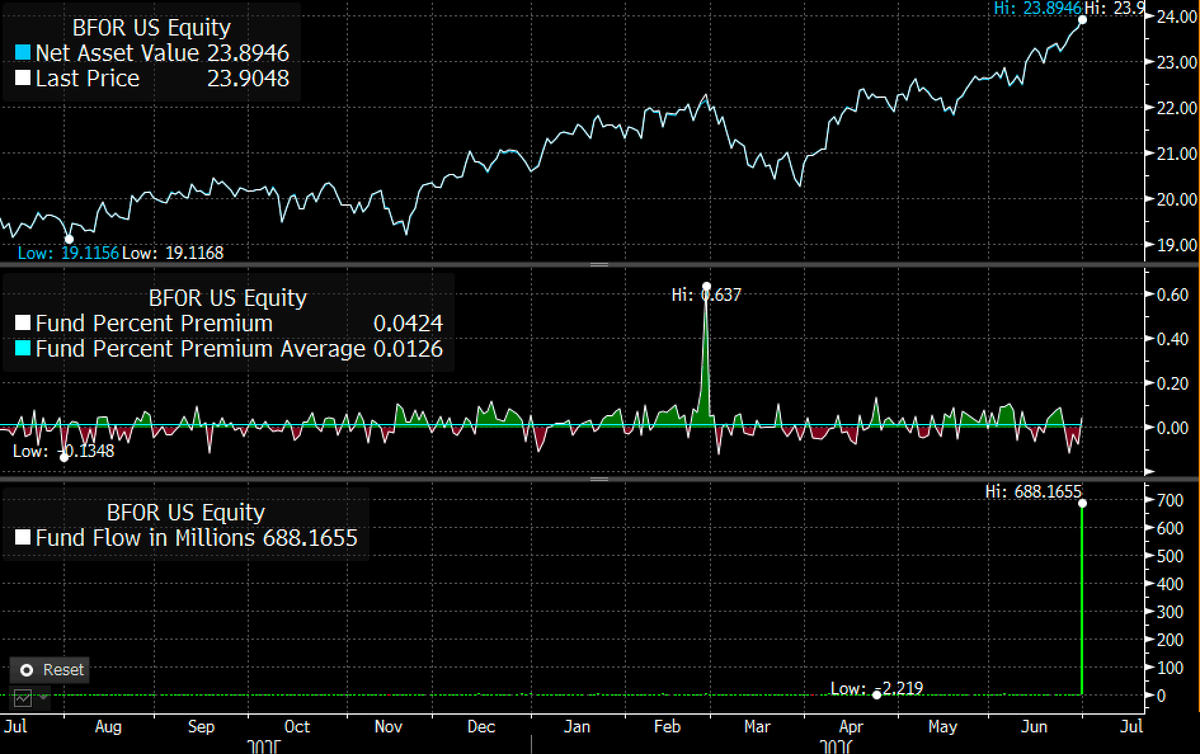Click the 0.20 value on the premium axis
This screenshot has width=1200, height=754.
pos(1173,383)
